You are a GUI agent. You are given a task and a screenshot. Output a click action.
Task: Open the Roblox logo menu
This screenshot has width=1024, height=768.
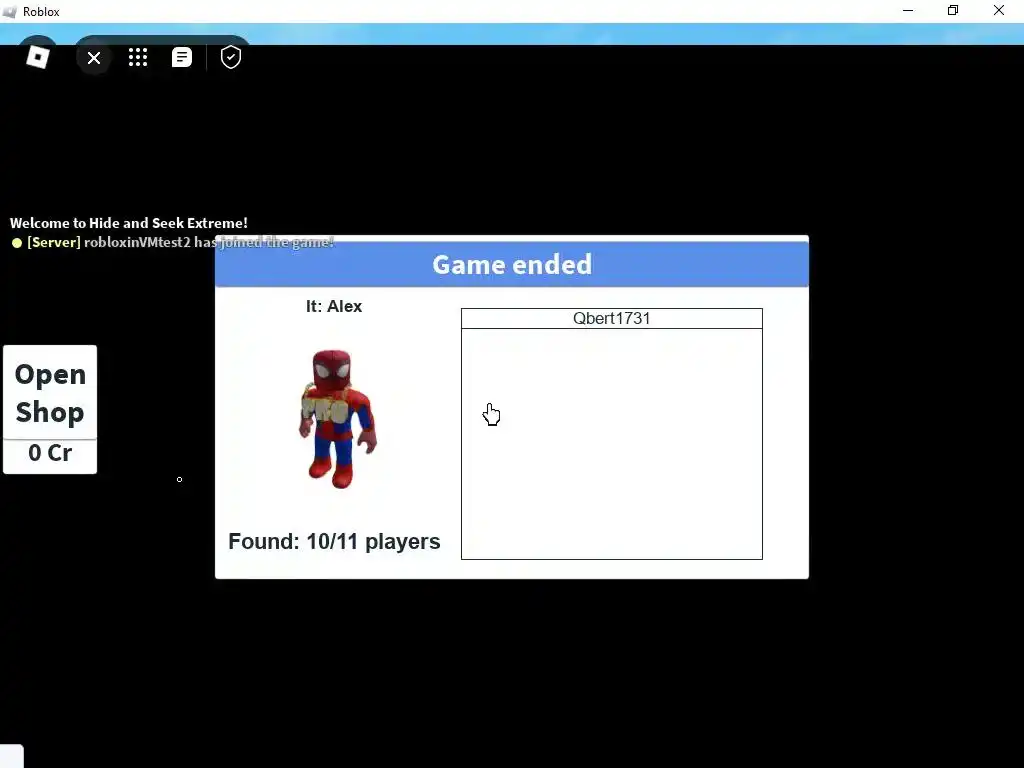click(x=37, y=57)
